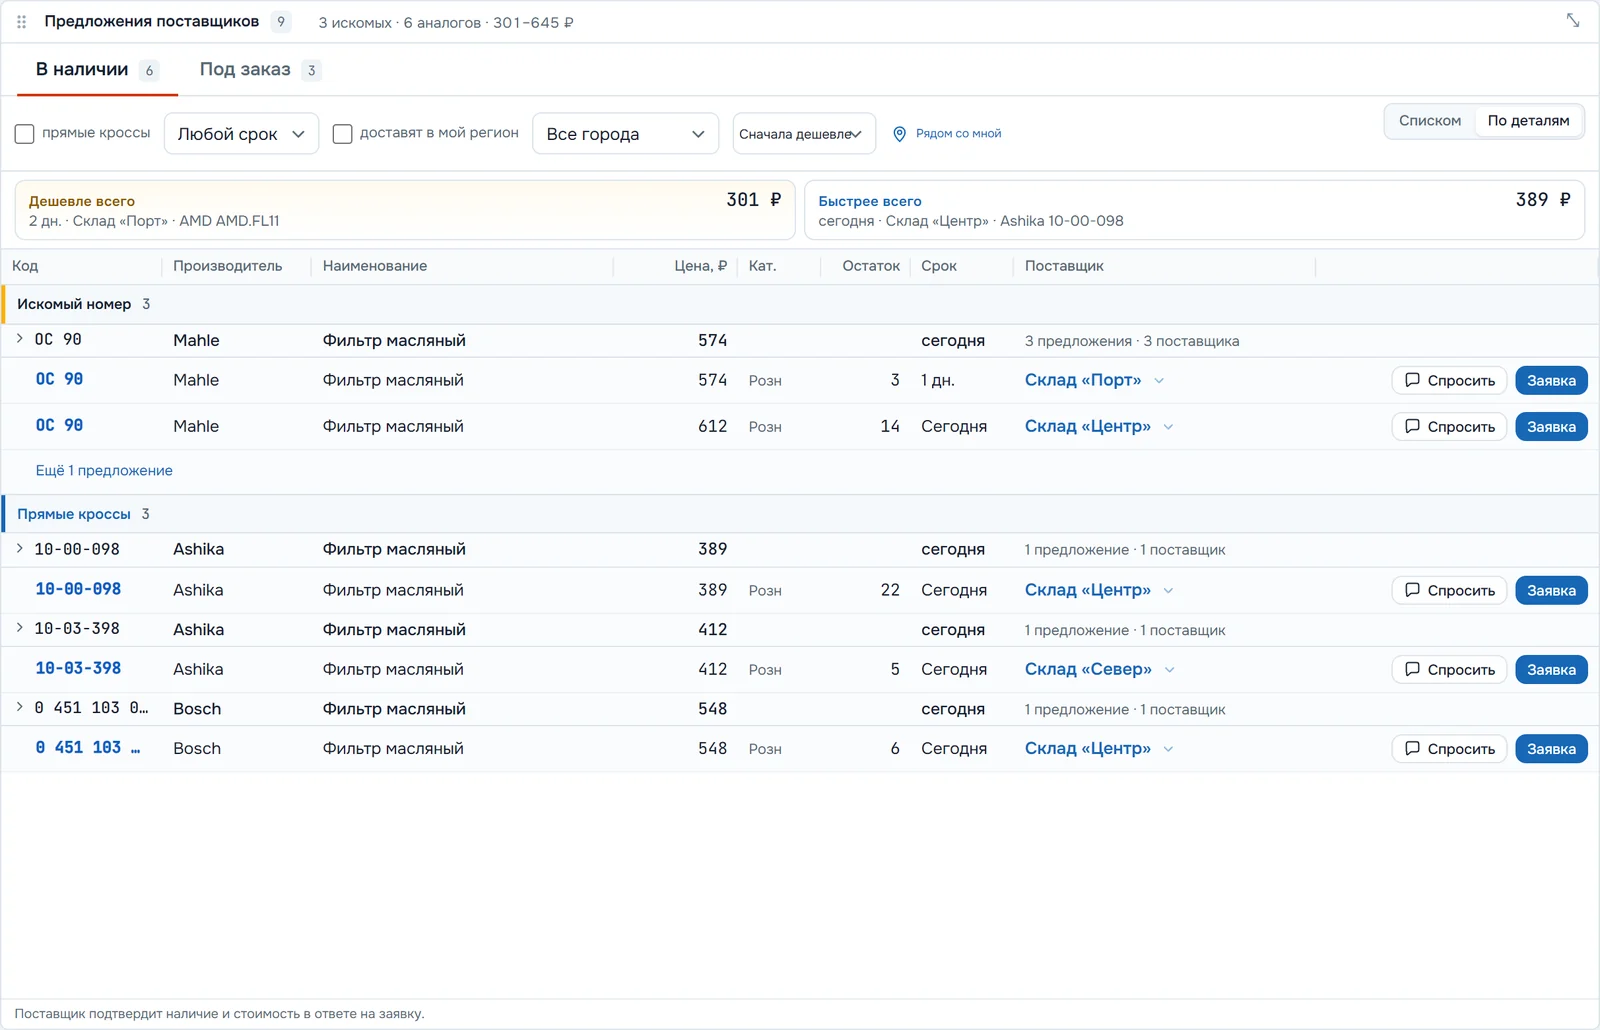Viewport: 1600px width, 1030px height.
Task: Open the Сначала дешевле sort dropdown
Action: pyautogui.click(x=804, y=134)
